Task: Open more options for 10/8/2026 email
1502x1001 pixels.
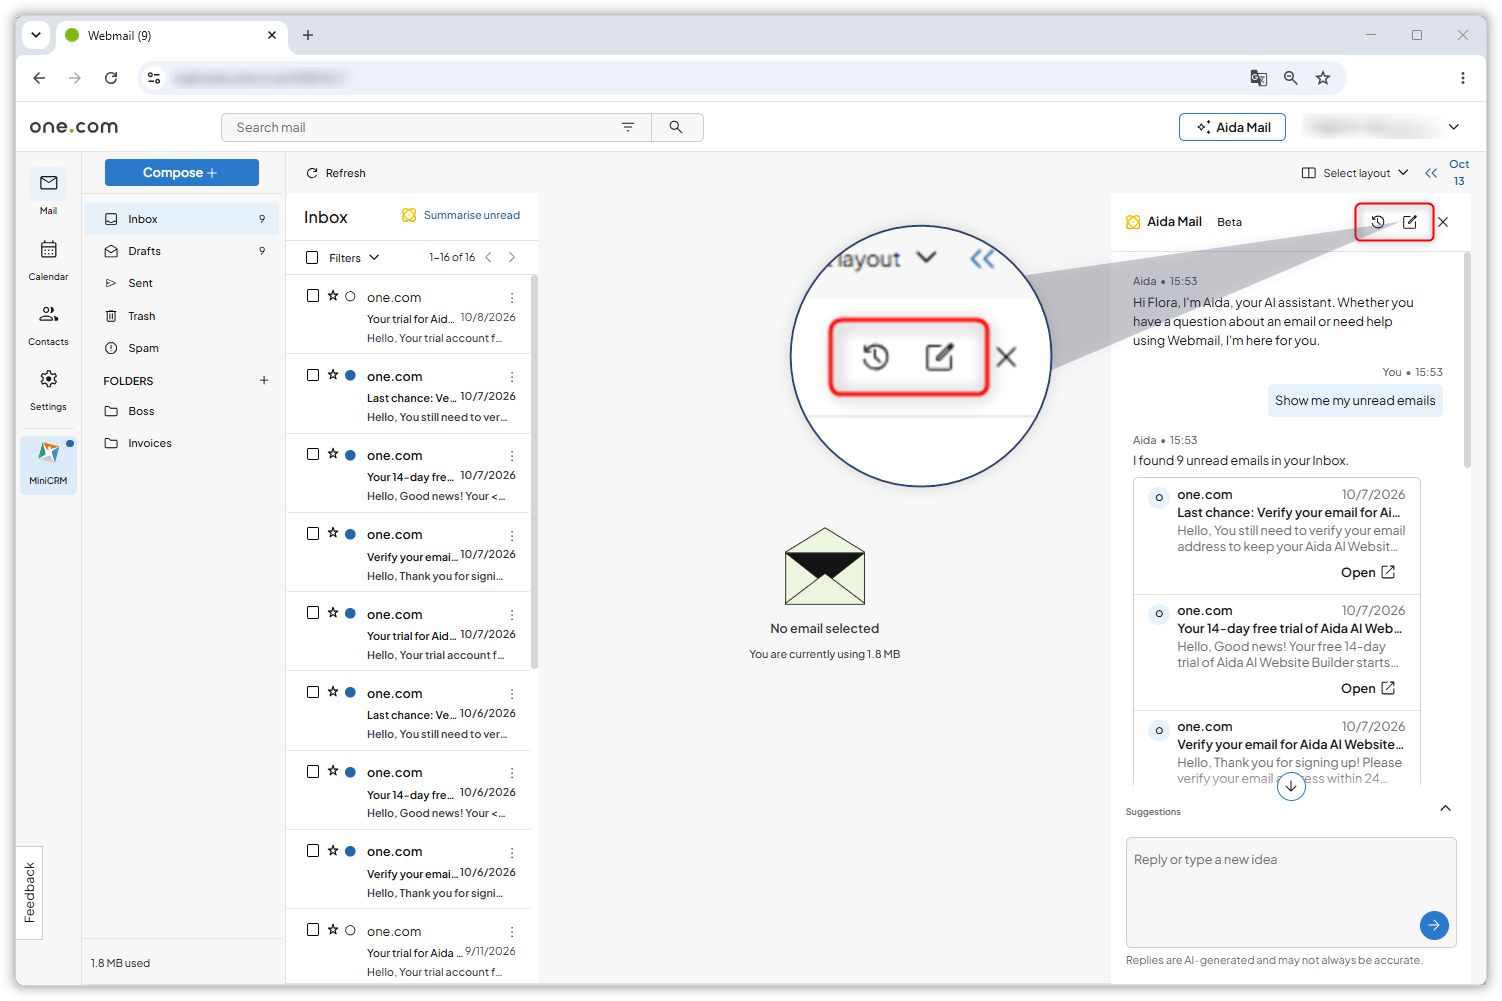Action: [512, 298]
